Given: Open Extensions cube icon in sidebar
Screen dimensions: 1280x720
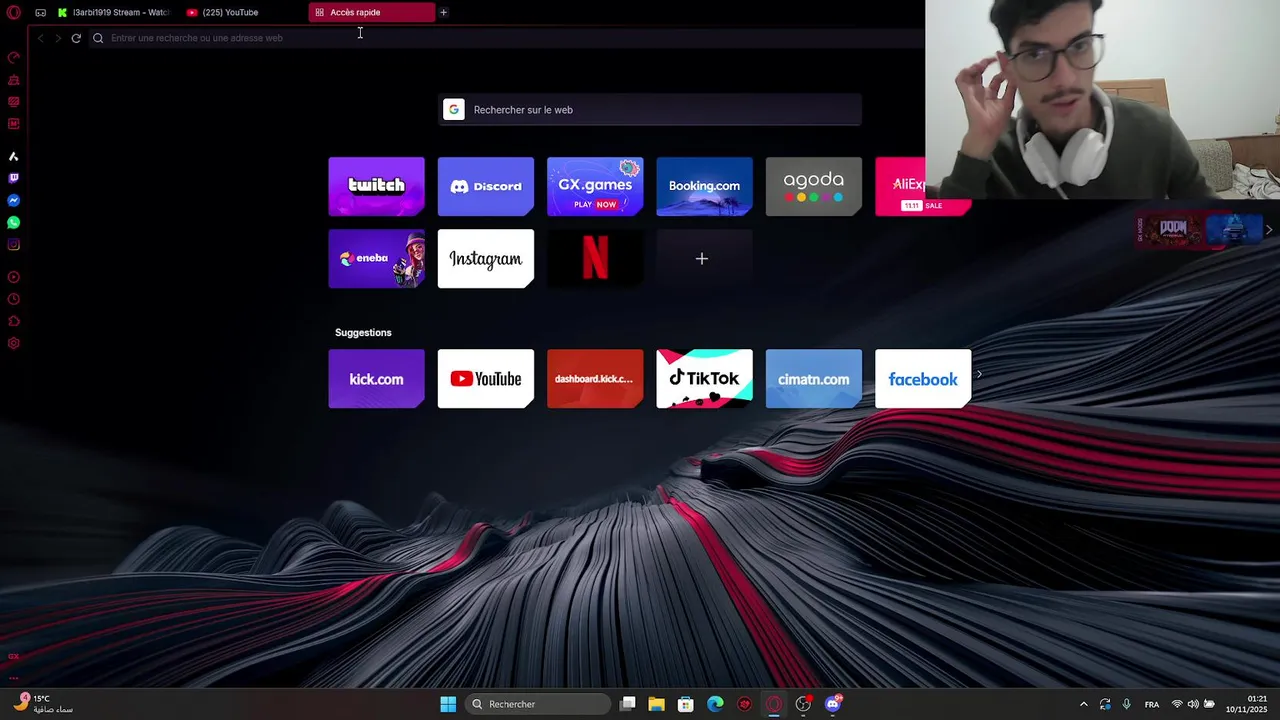Looking at the screenshot, I should 14,321.
